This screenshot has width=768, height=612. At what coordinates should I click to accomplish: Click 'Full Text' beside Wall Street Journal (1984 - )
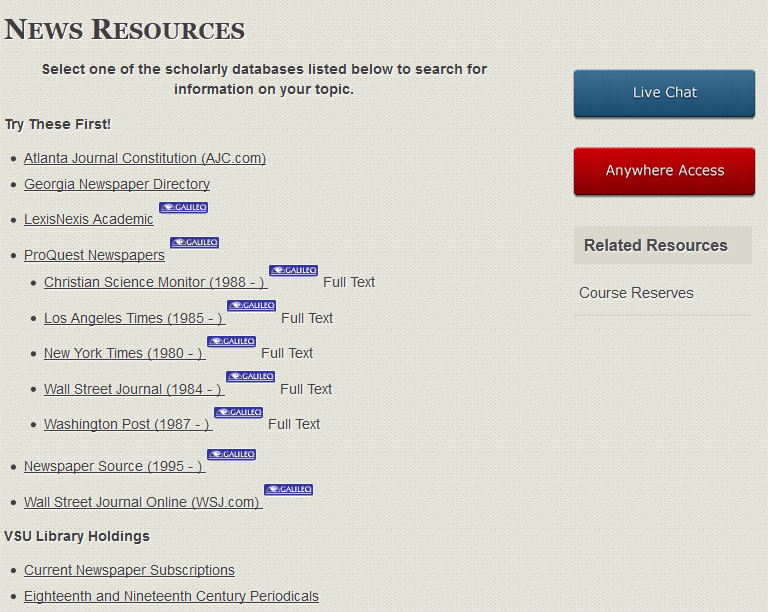[306, 389]
